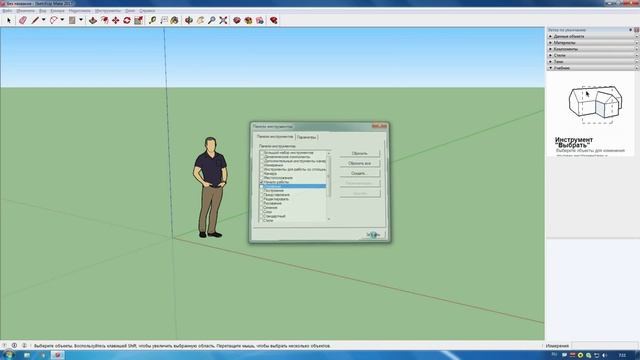Viewport: 640px width, 360px height.
Task: Activate the Rotate tool
Action: pos(127,20)
